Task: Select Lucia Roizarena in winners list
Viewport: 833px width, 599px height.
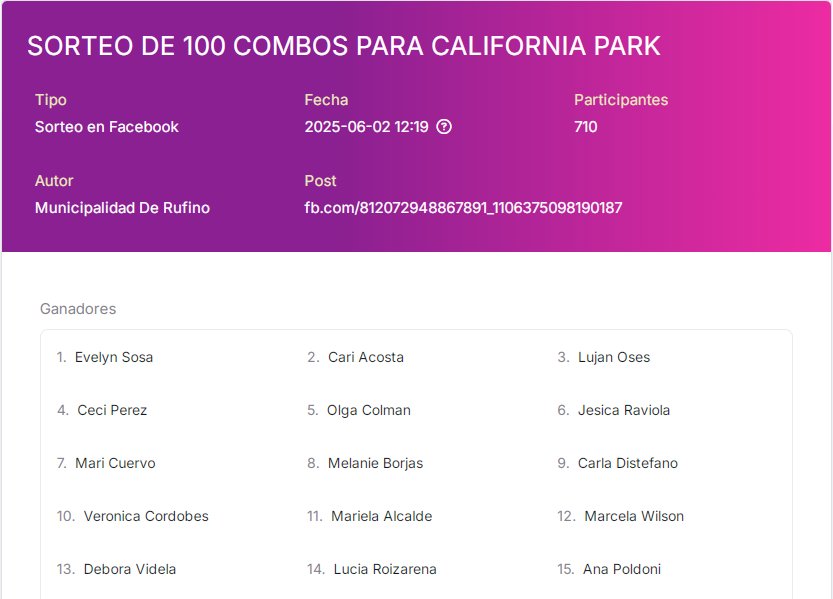Action: (385, 569)
